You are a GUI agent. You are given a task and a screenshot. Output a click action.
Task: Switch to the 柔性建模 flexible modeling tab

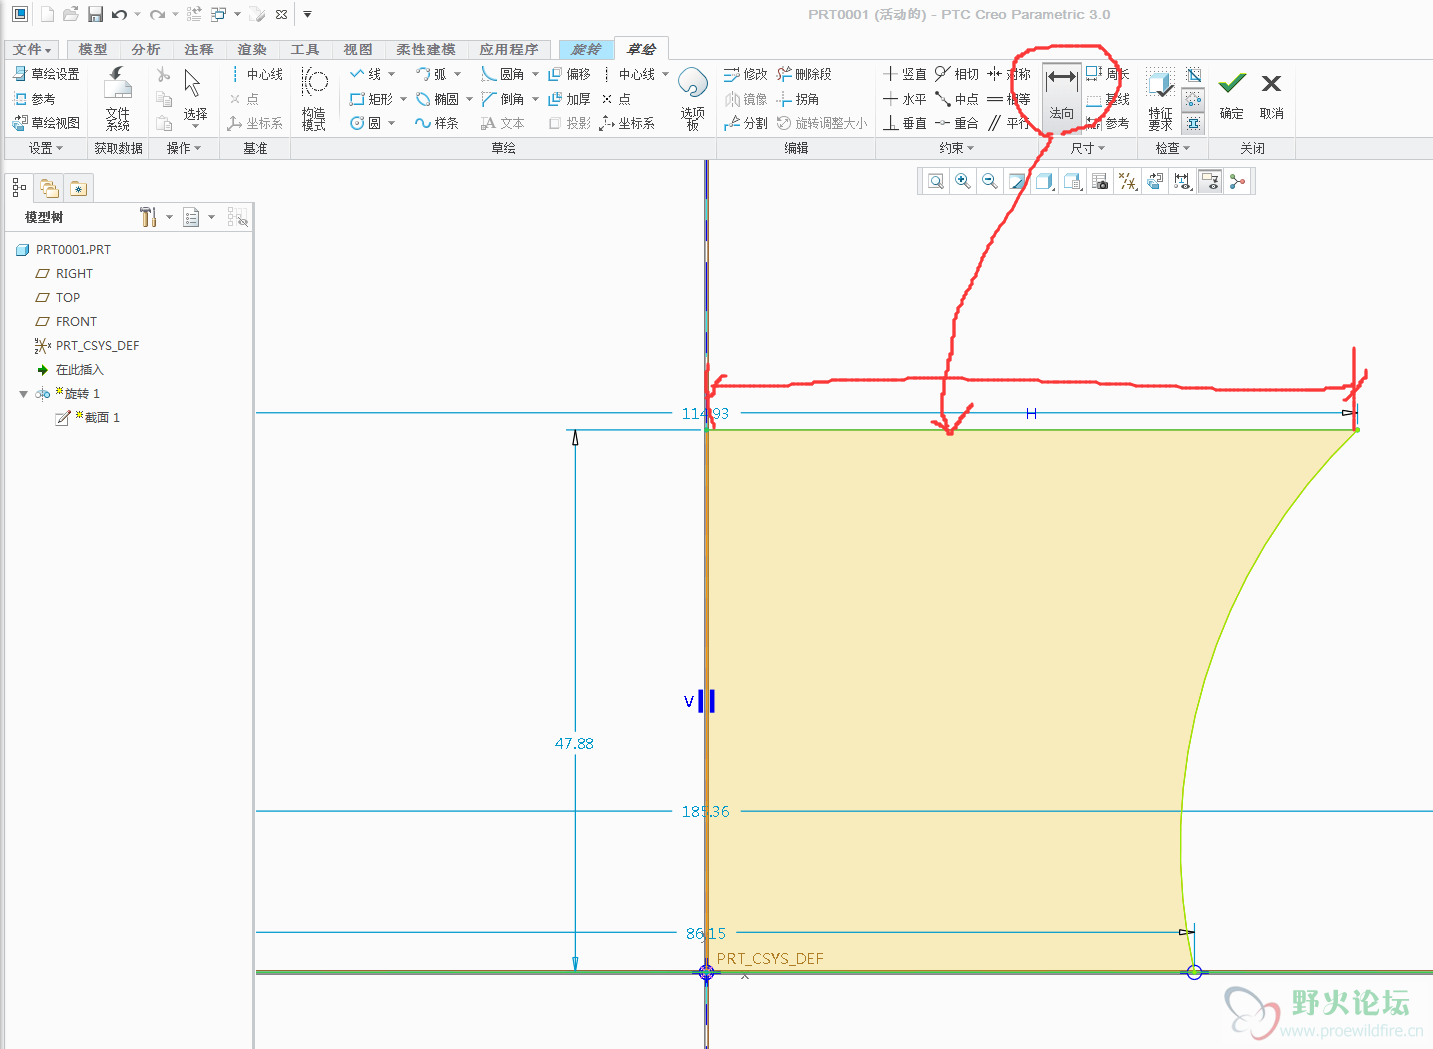pos(426,49)
